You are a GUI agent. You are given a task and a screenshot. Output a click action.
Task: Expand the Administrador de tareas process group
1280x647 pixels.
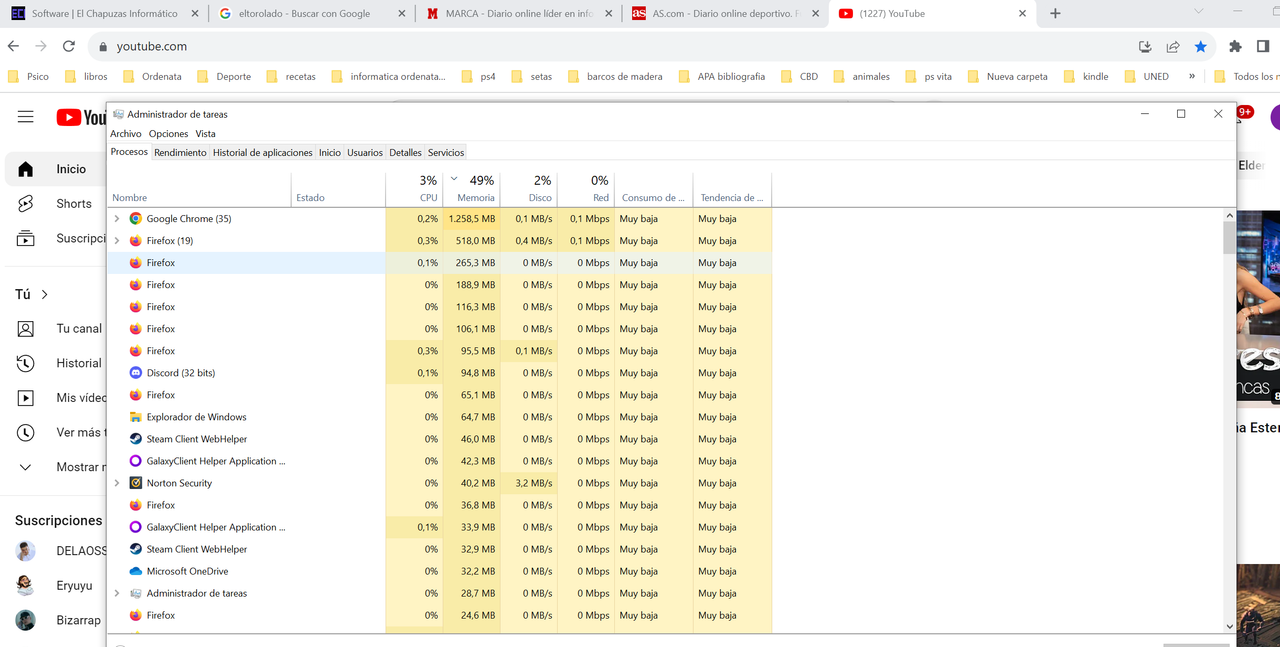tap(117, 593)
